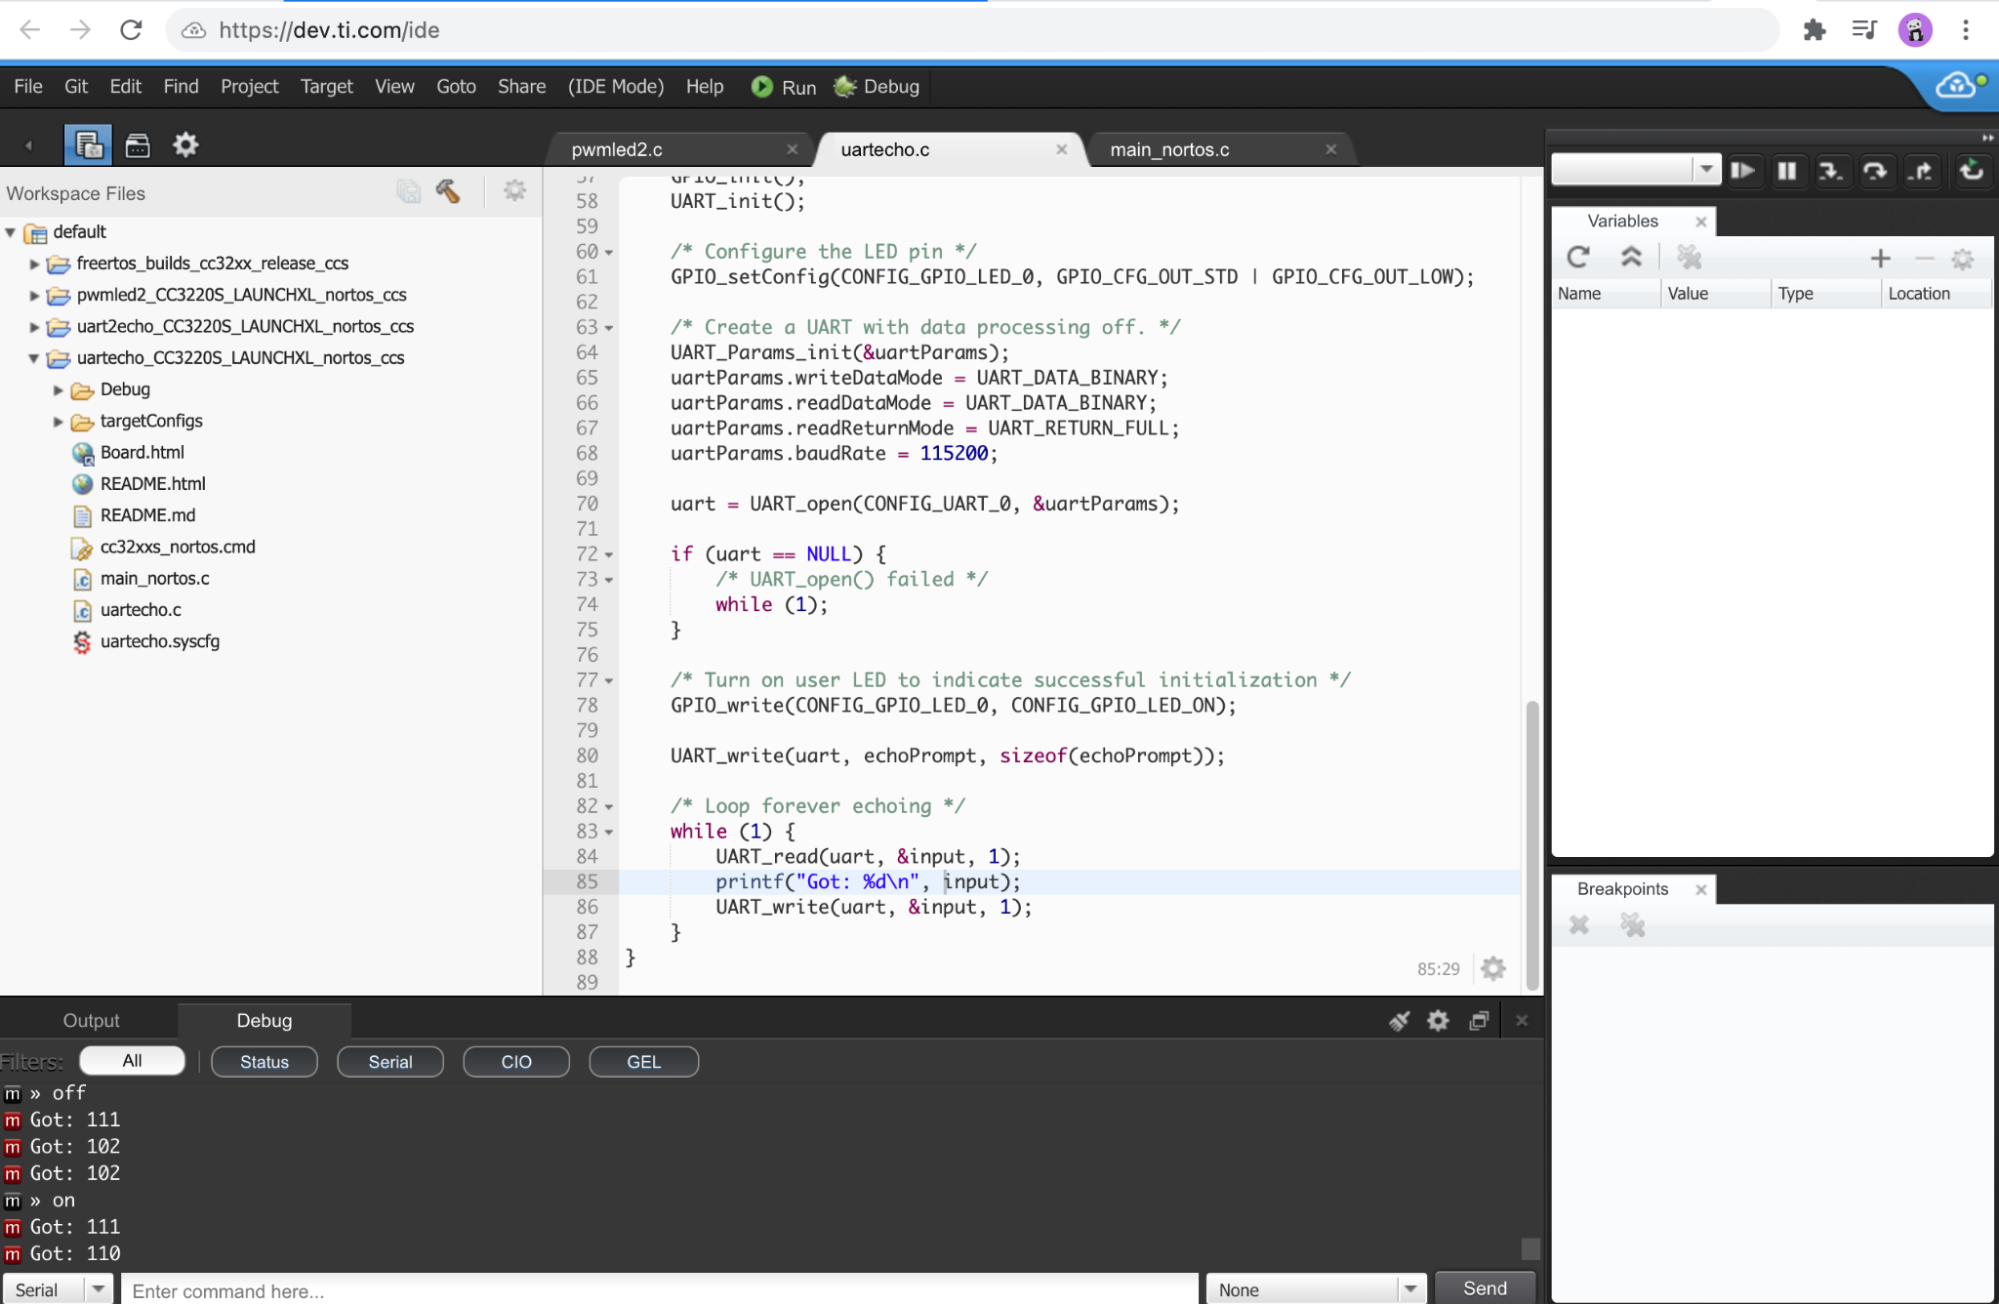
Task: Click the Step Return debug icon
Action: click(x=1920, y=171)
